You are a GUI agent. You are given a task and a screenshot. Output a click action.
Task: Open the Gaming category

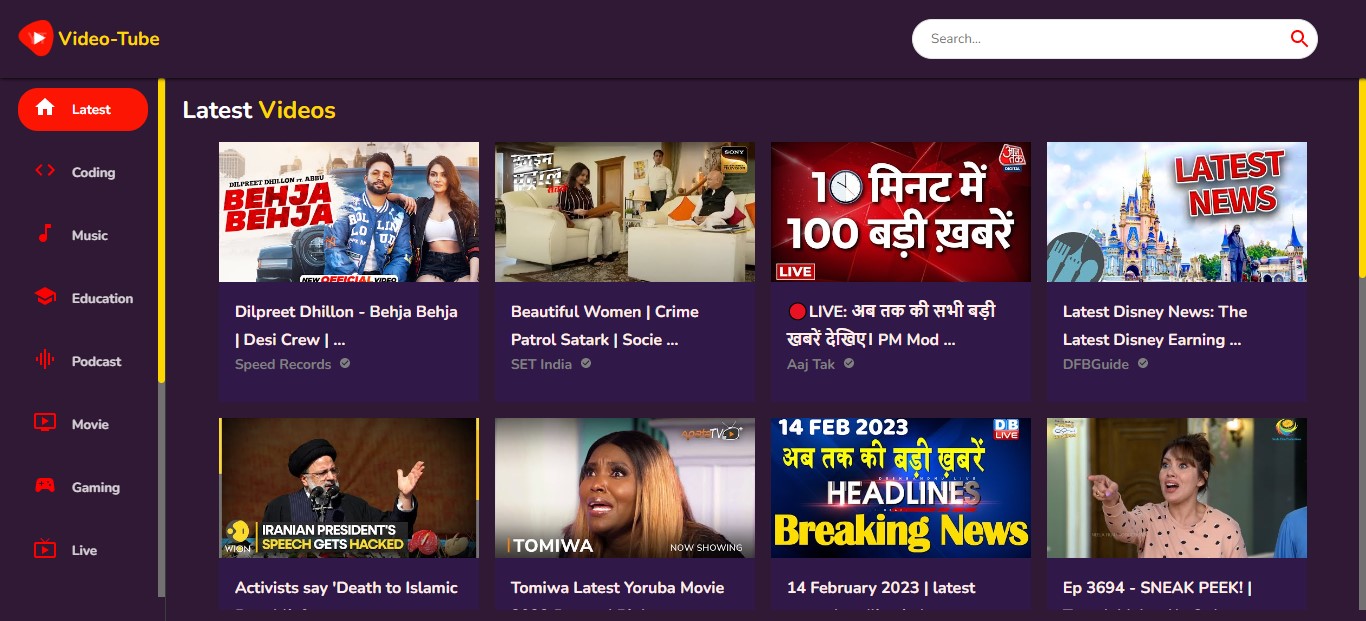coord(83,487)
